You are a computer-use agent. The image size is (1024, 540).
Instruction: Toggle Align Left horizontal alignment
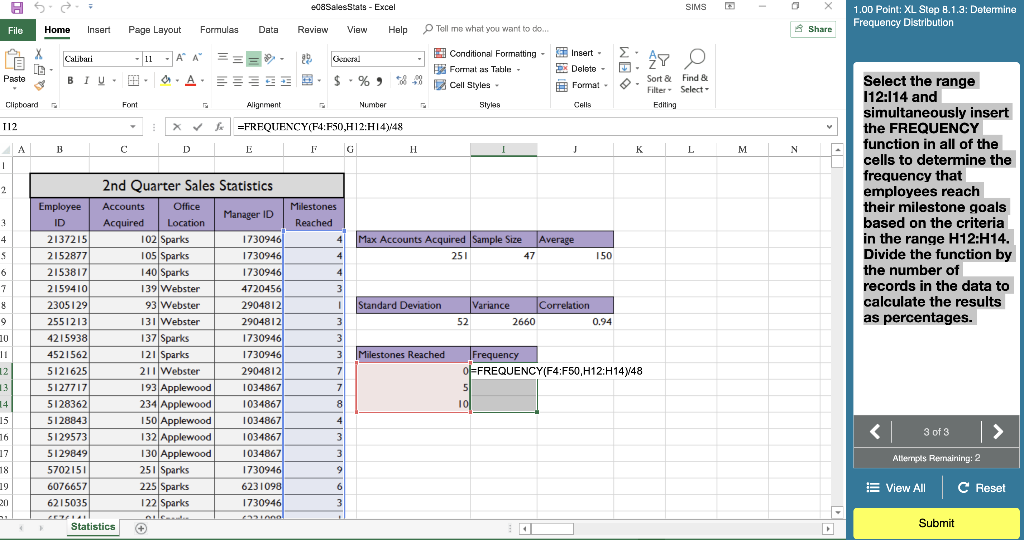(222, 81)
